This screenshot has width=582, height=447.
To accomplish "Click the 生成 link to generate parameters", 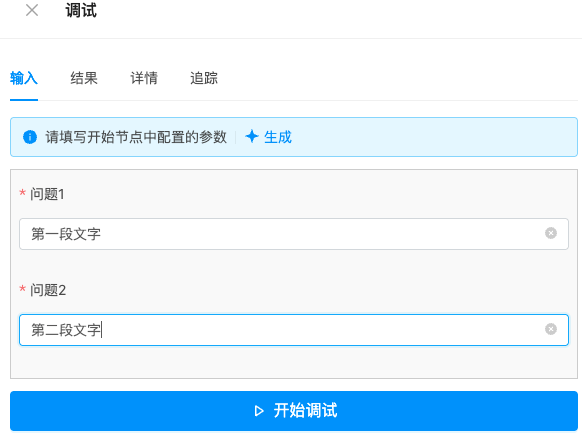I will click(278, 137).
